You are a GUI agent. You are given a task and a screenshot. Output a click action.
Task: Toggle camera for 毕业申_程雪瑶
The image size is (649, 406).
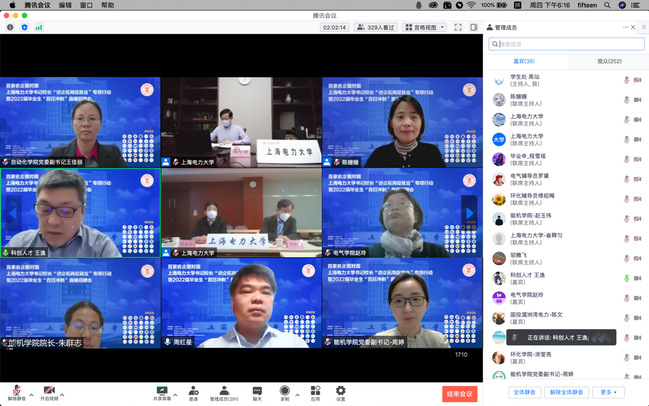click(x=637, y=159)
